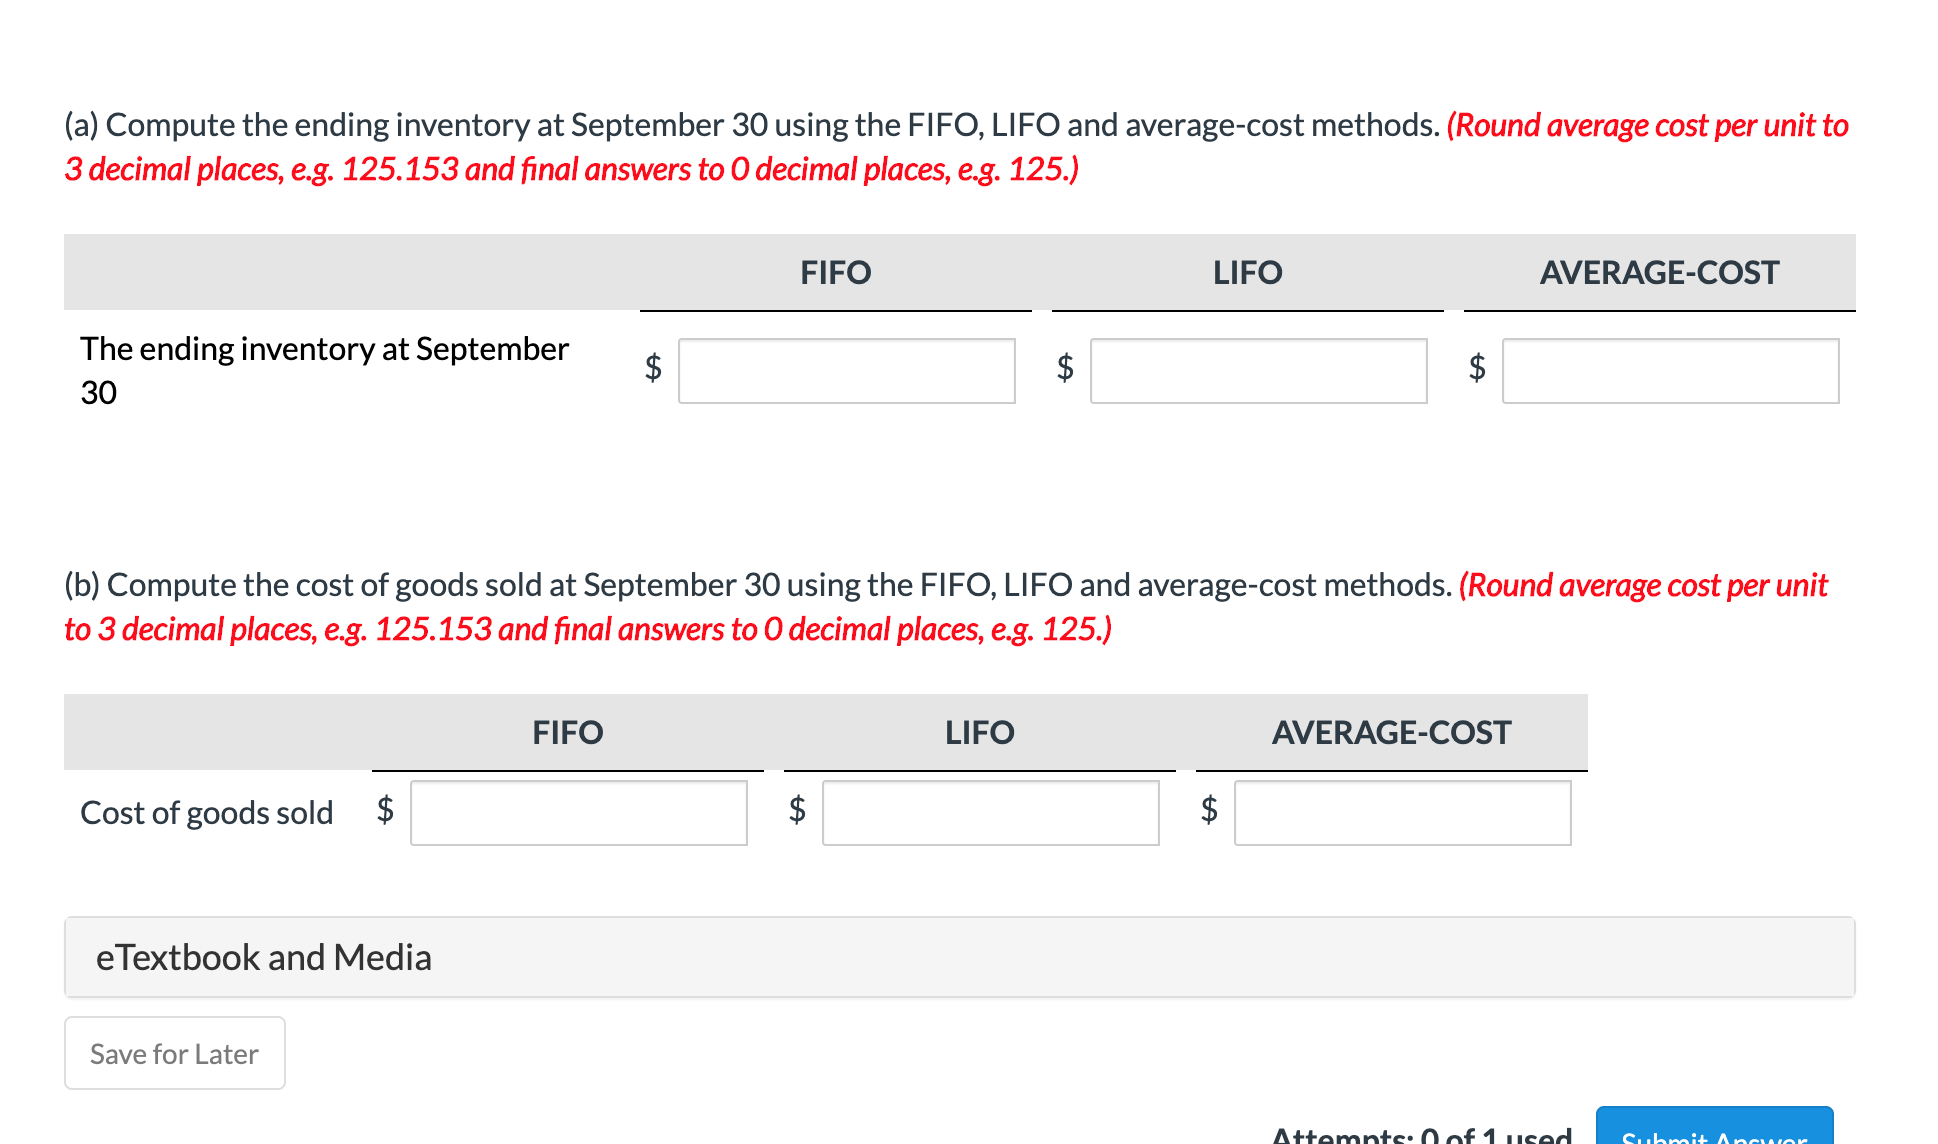Screen dimensions: 1938x1144
Task: Click the LIFO cost of goods sold field
Action: point(990,813)
